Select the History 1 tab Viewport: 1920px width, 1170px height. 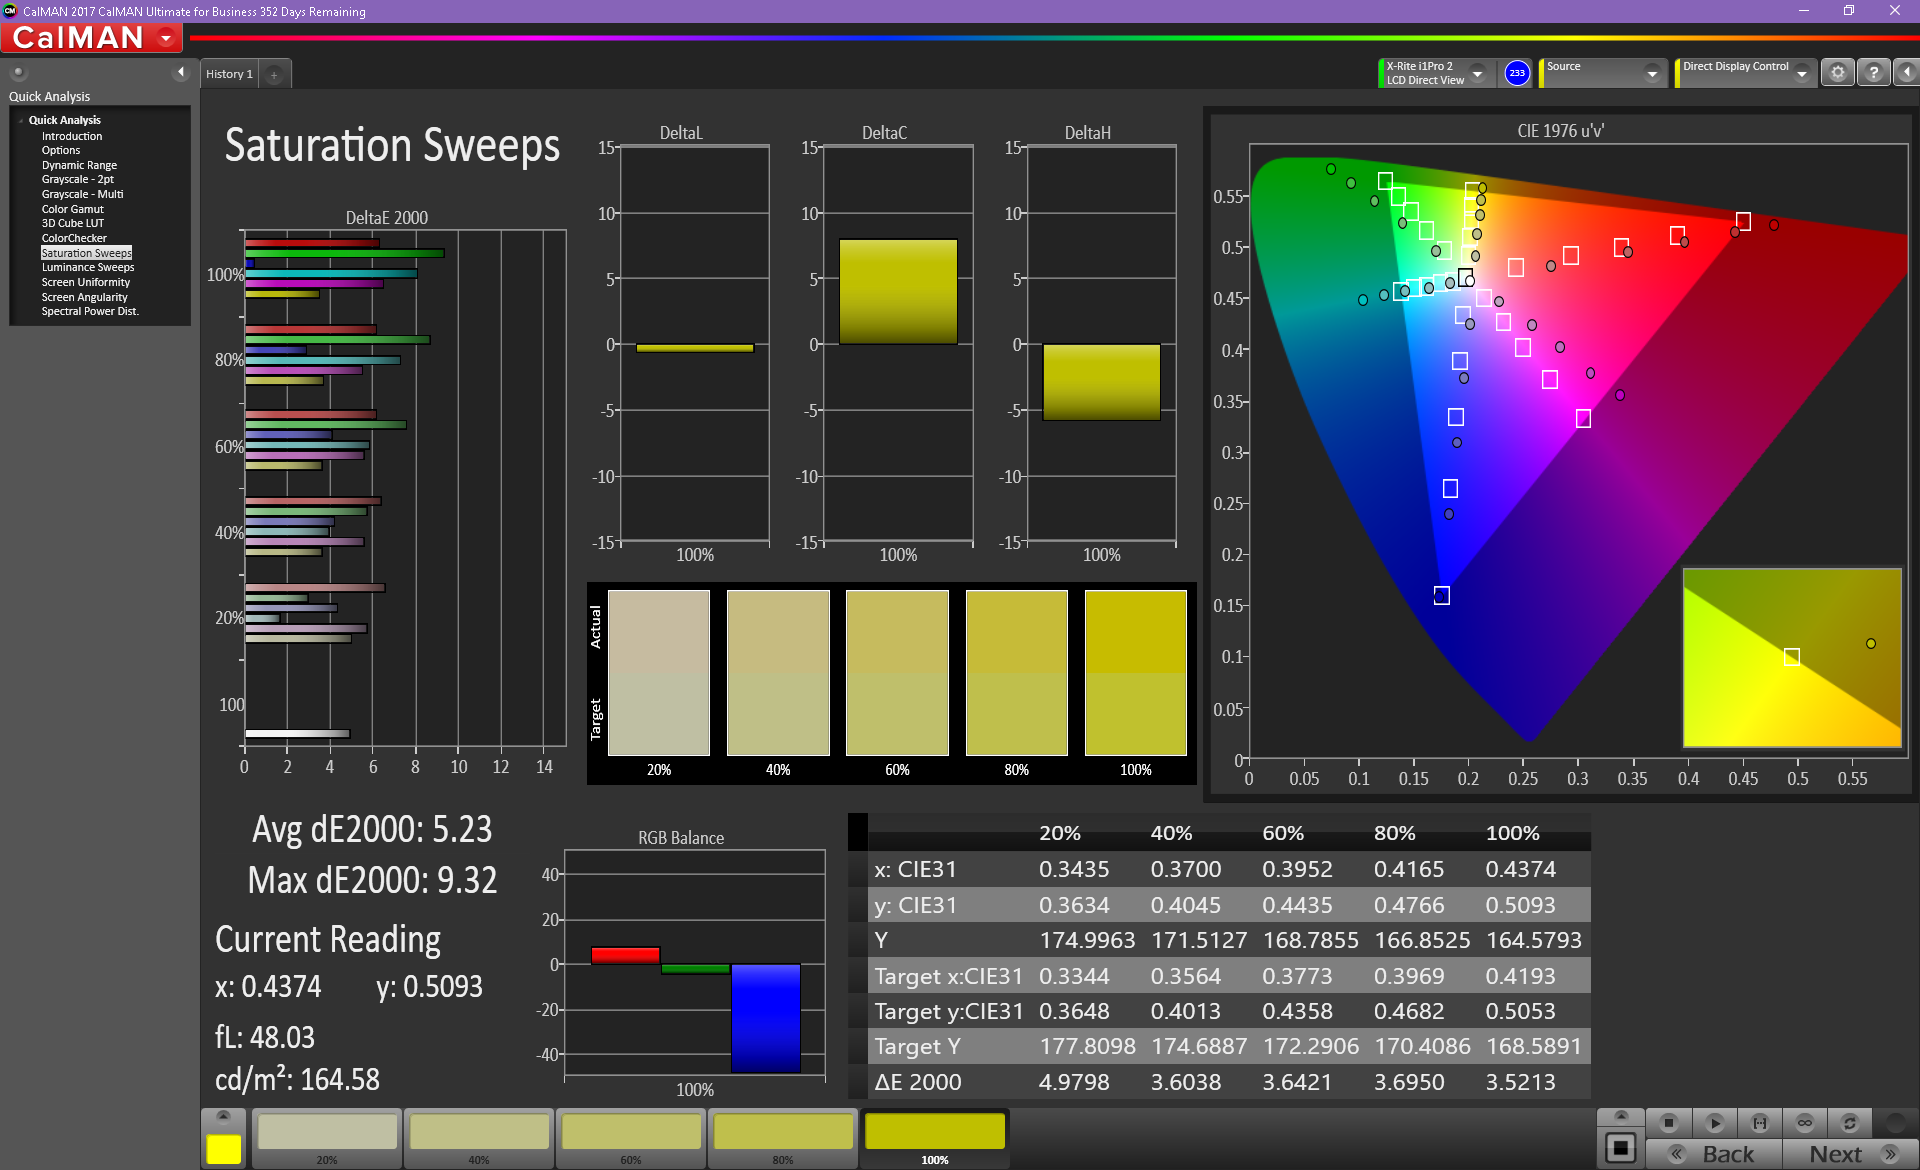coord(229,74)
